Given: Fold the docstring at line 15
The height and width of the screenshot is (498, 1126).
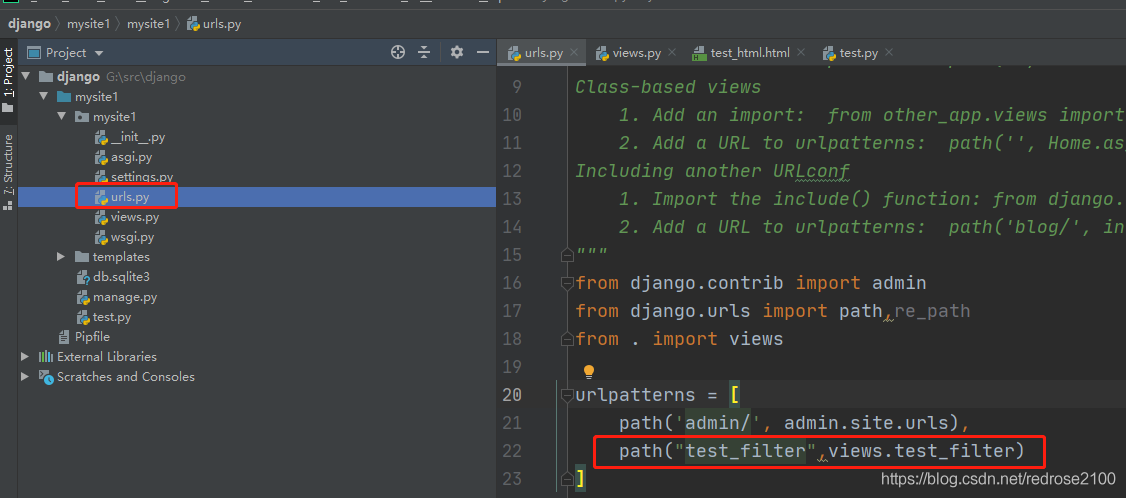Looking at the screenshot, I should click(566, 255).
